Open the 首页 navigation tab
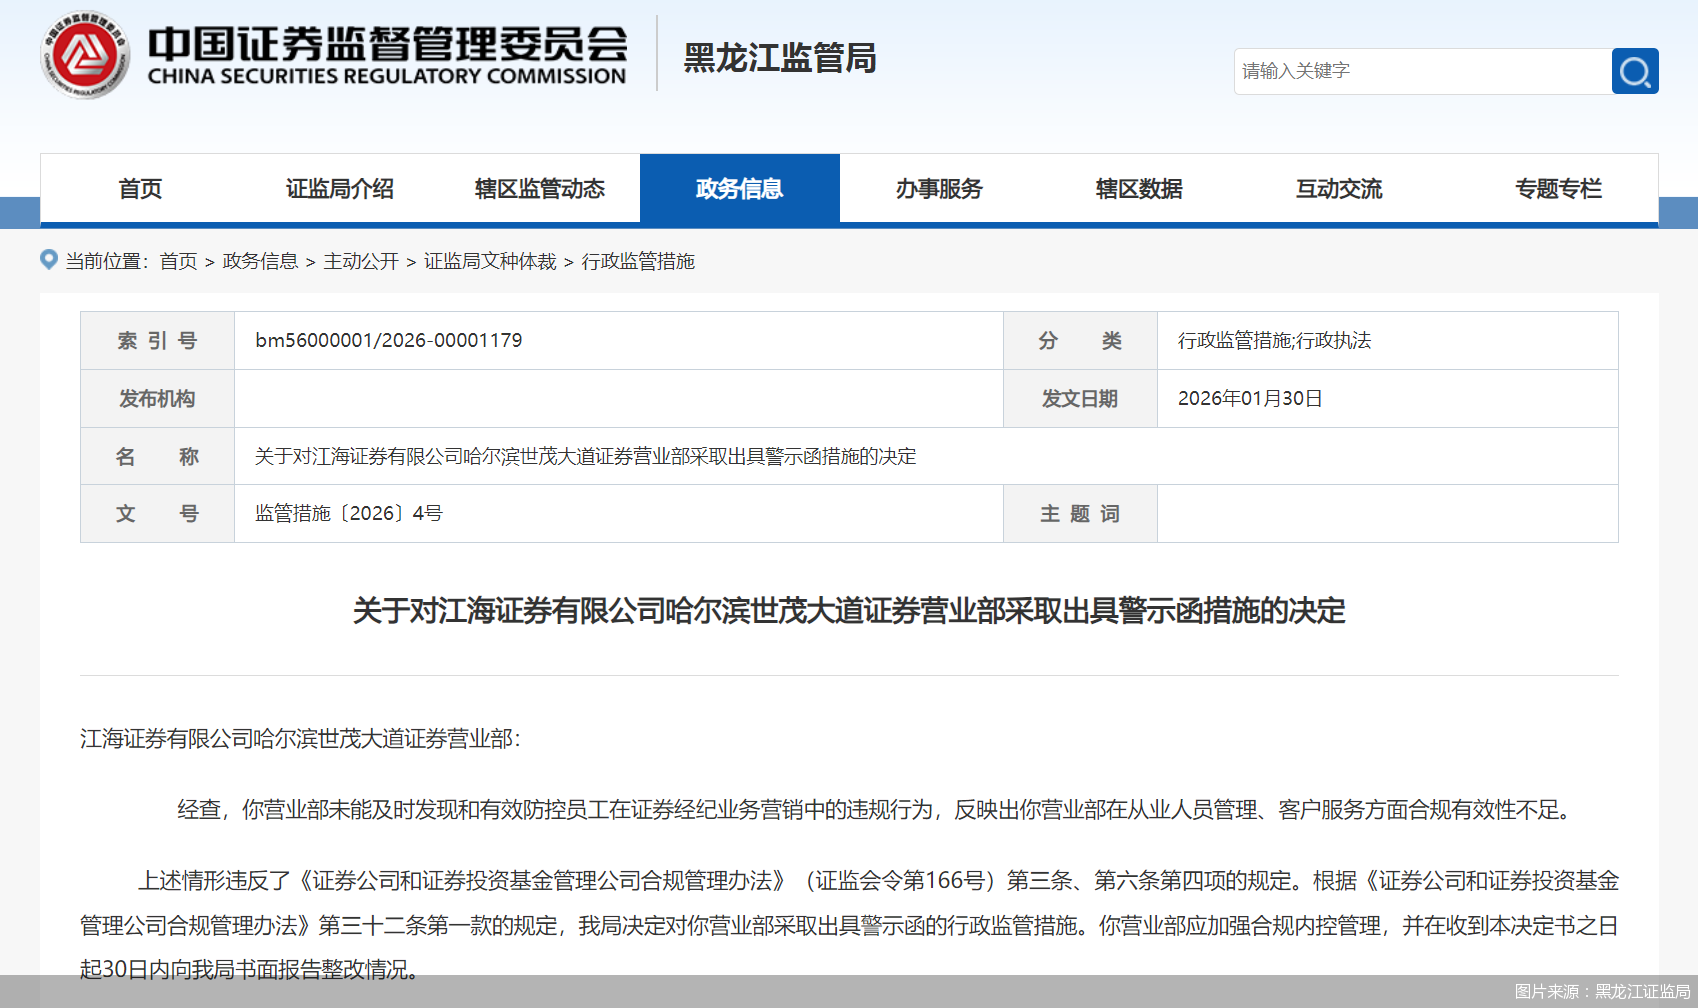Image resolution: width=1698 pixels, height=1008 pixels. click(139, 189)
